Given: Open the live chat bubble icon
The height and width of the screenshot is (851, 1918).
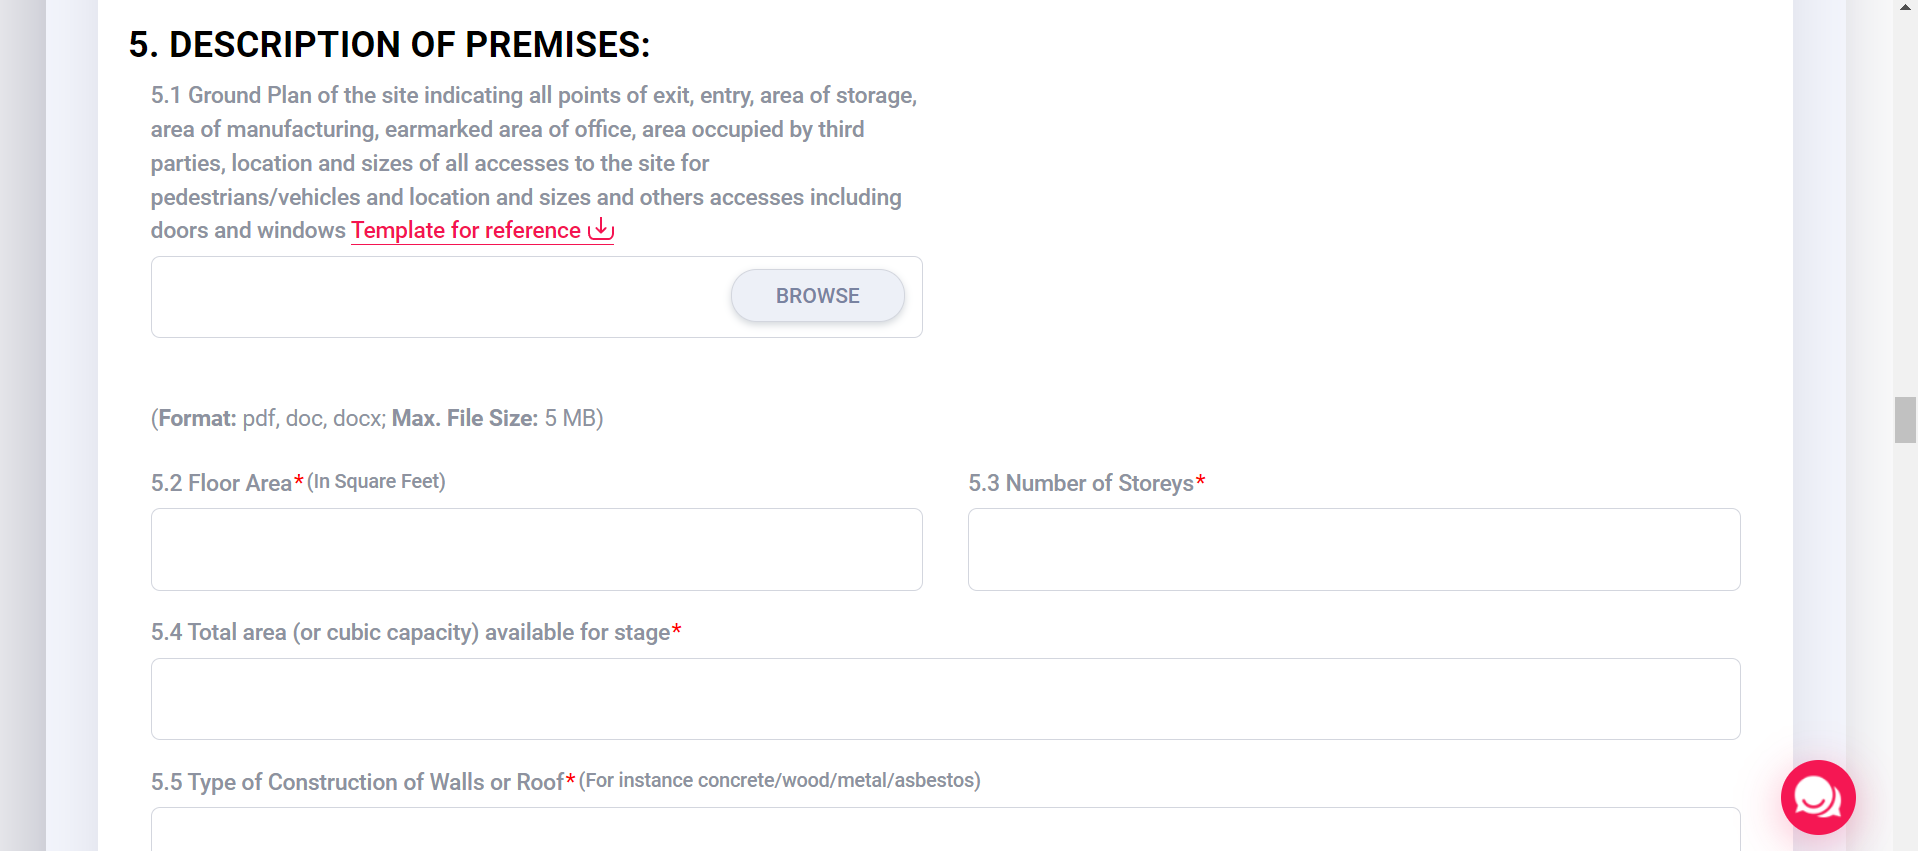Looking at the screenshot, I should click(x=1817, y=797).
